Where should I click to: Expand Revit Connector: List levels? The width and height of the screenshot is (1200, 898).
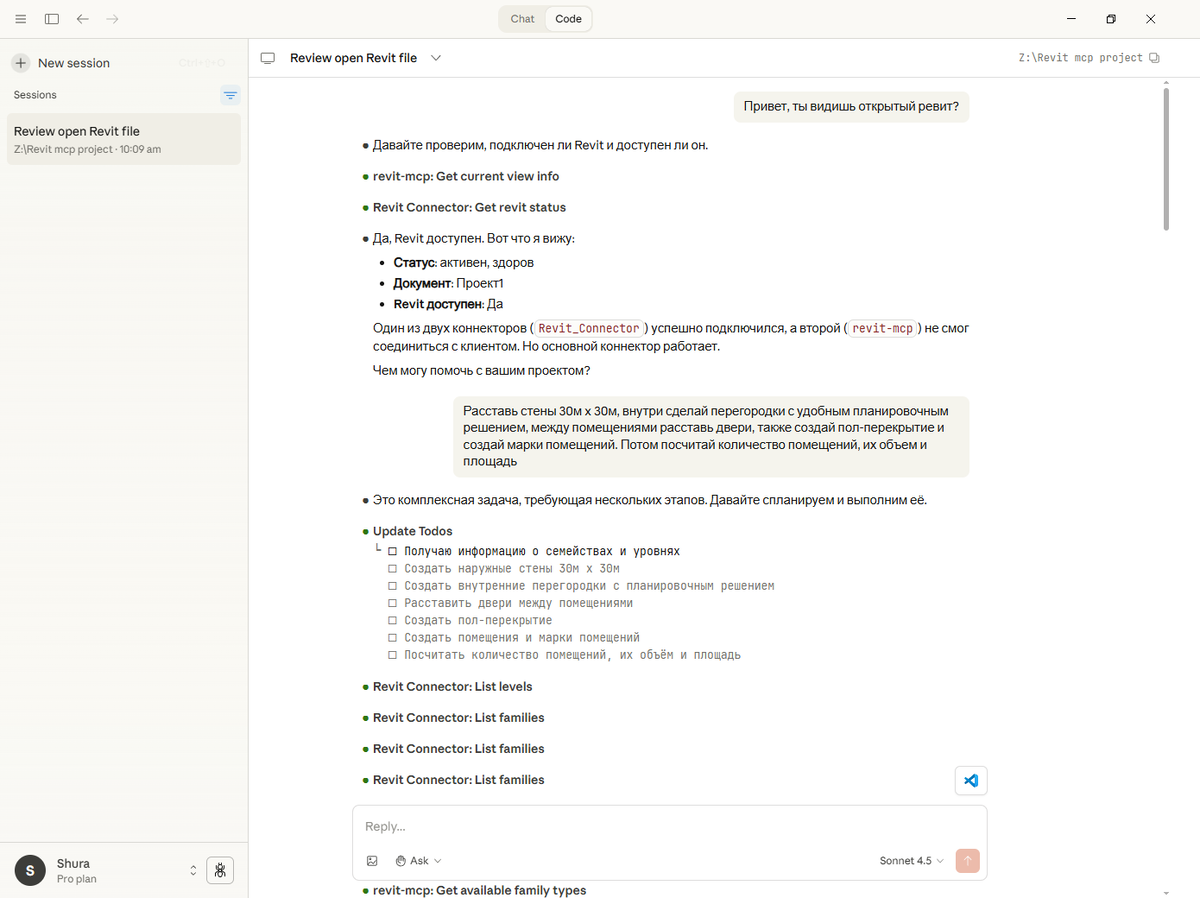453,686
